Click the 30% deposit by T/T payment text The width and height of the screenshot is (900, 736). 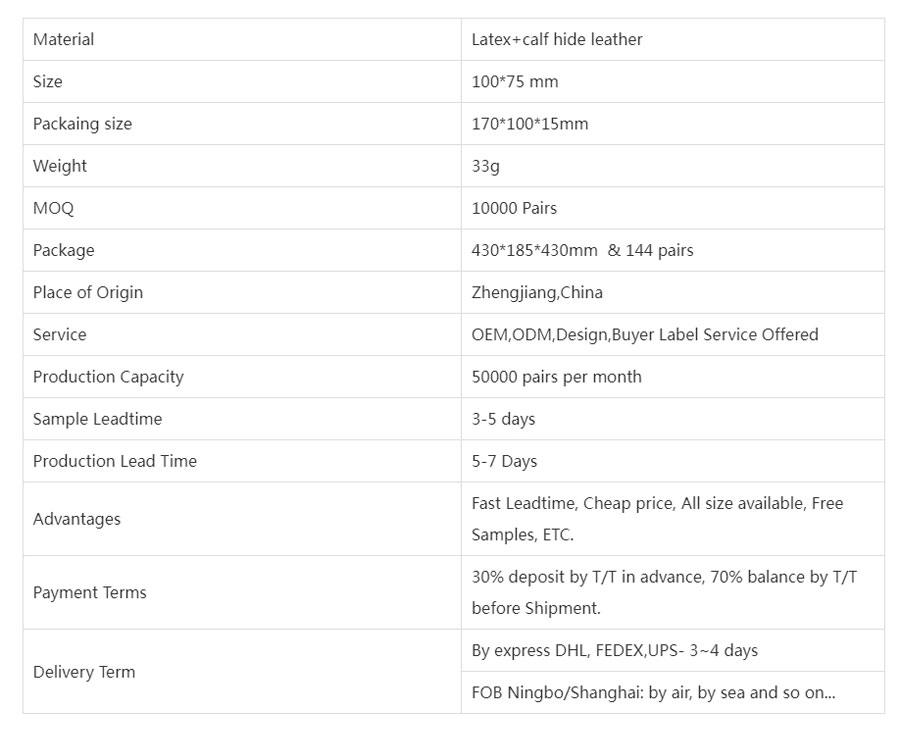pyautogui.click(x=664, y=592)
